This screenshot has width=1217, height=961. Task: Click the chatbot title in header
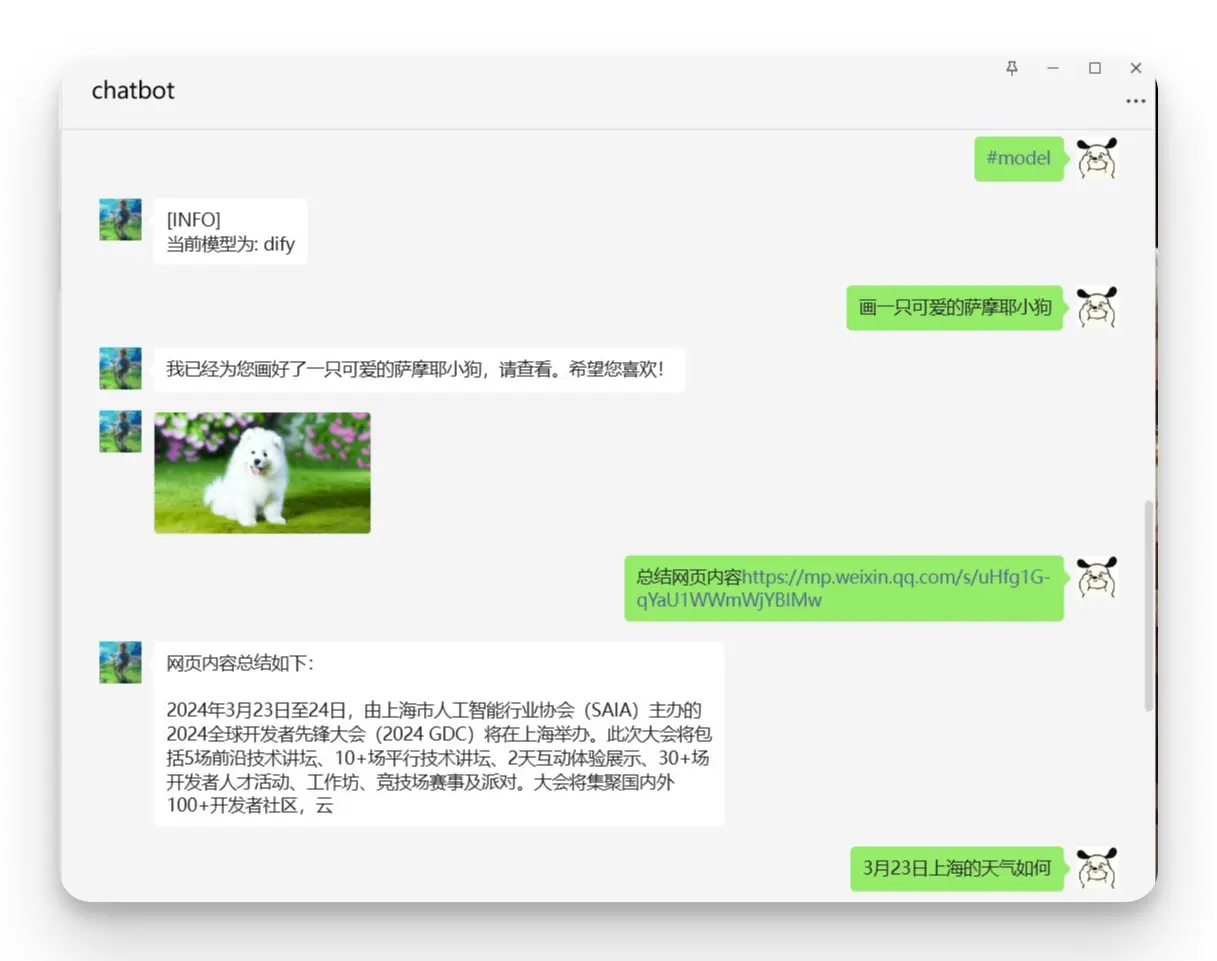(x=133, y=90)
